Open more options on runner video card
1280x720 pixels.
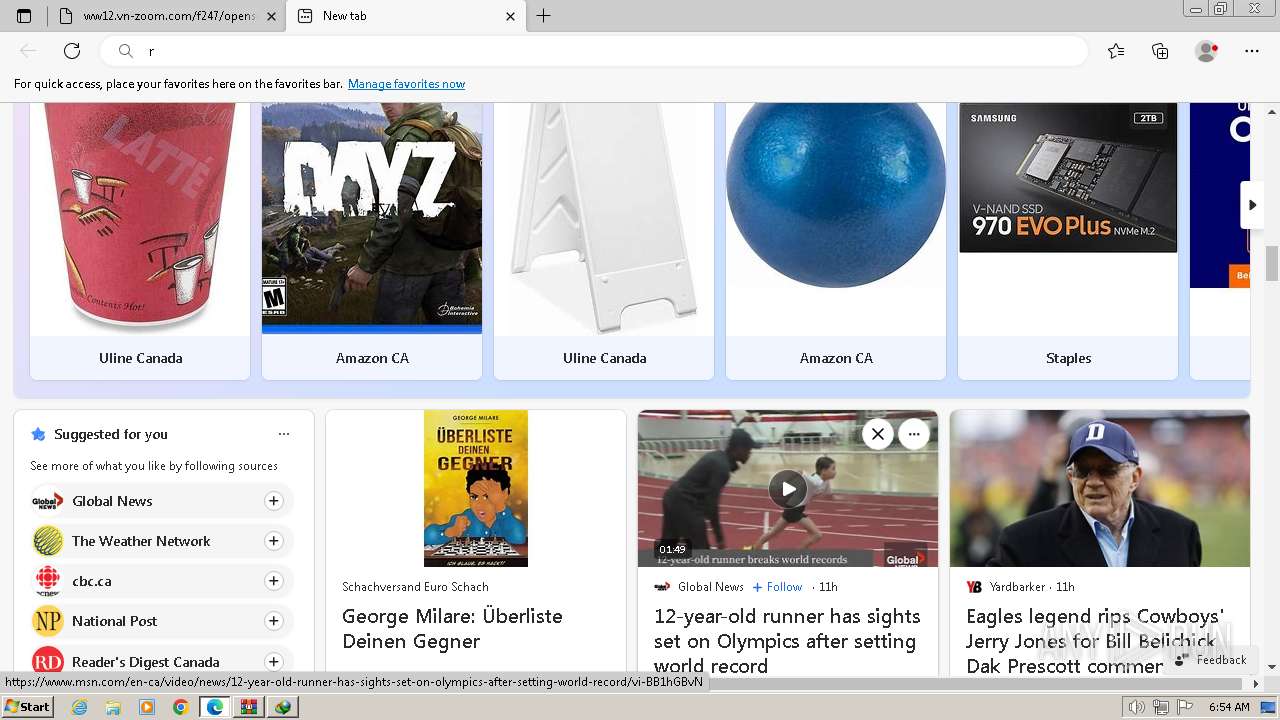pos(914,434)
